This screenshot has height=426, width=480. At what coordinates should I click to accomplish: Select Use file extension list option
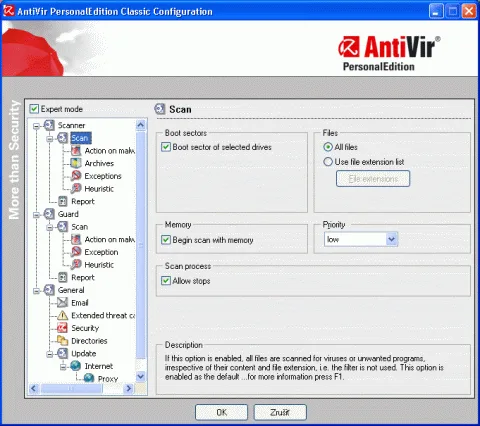click(x=328, y=162)
